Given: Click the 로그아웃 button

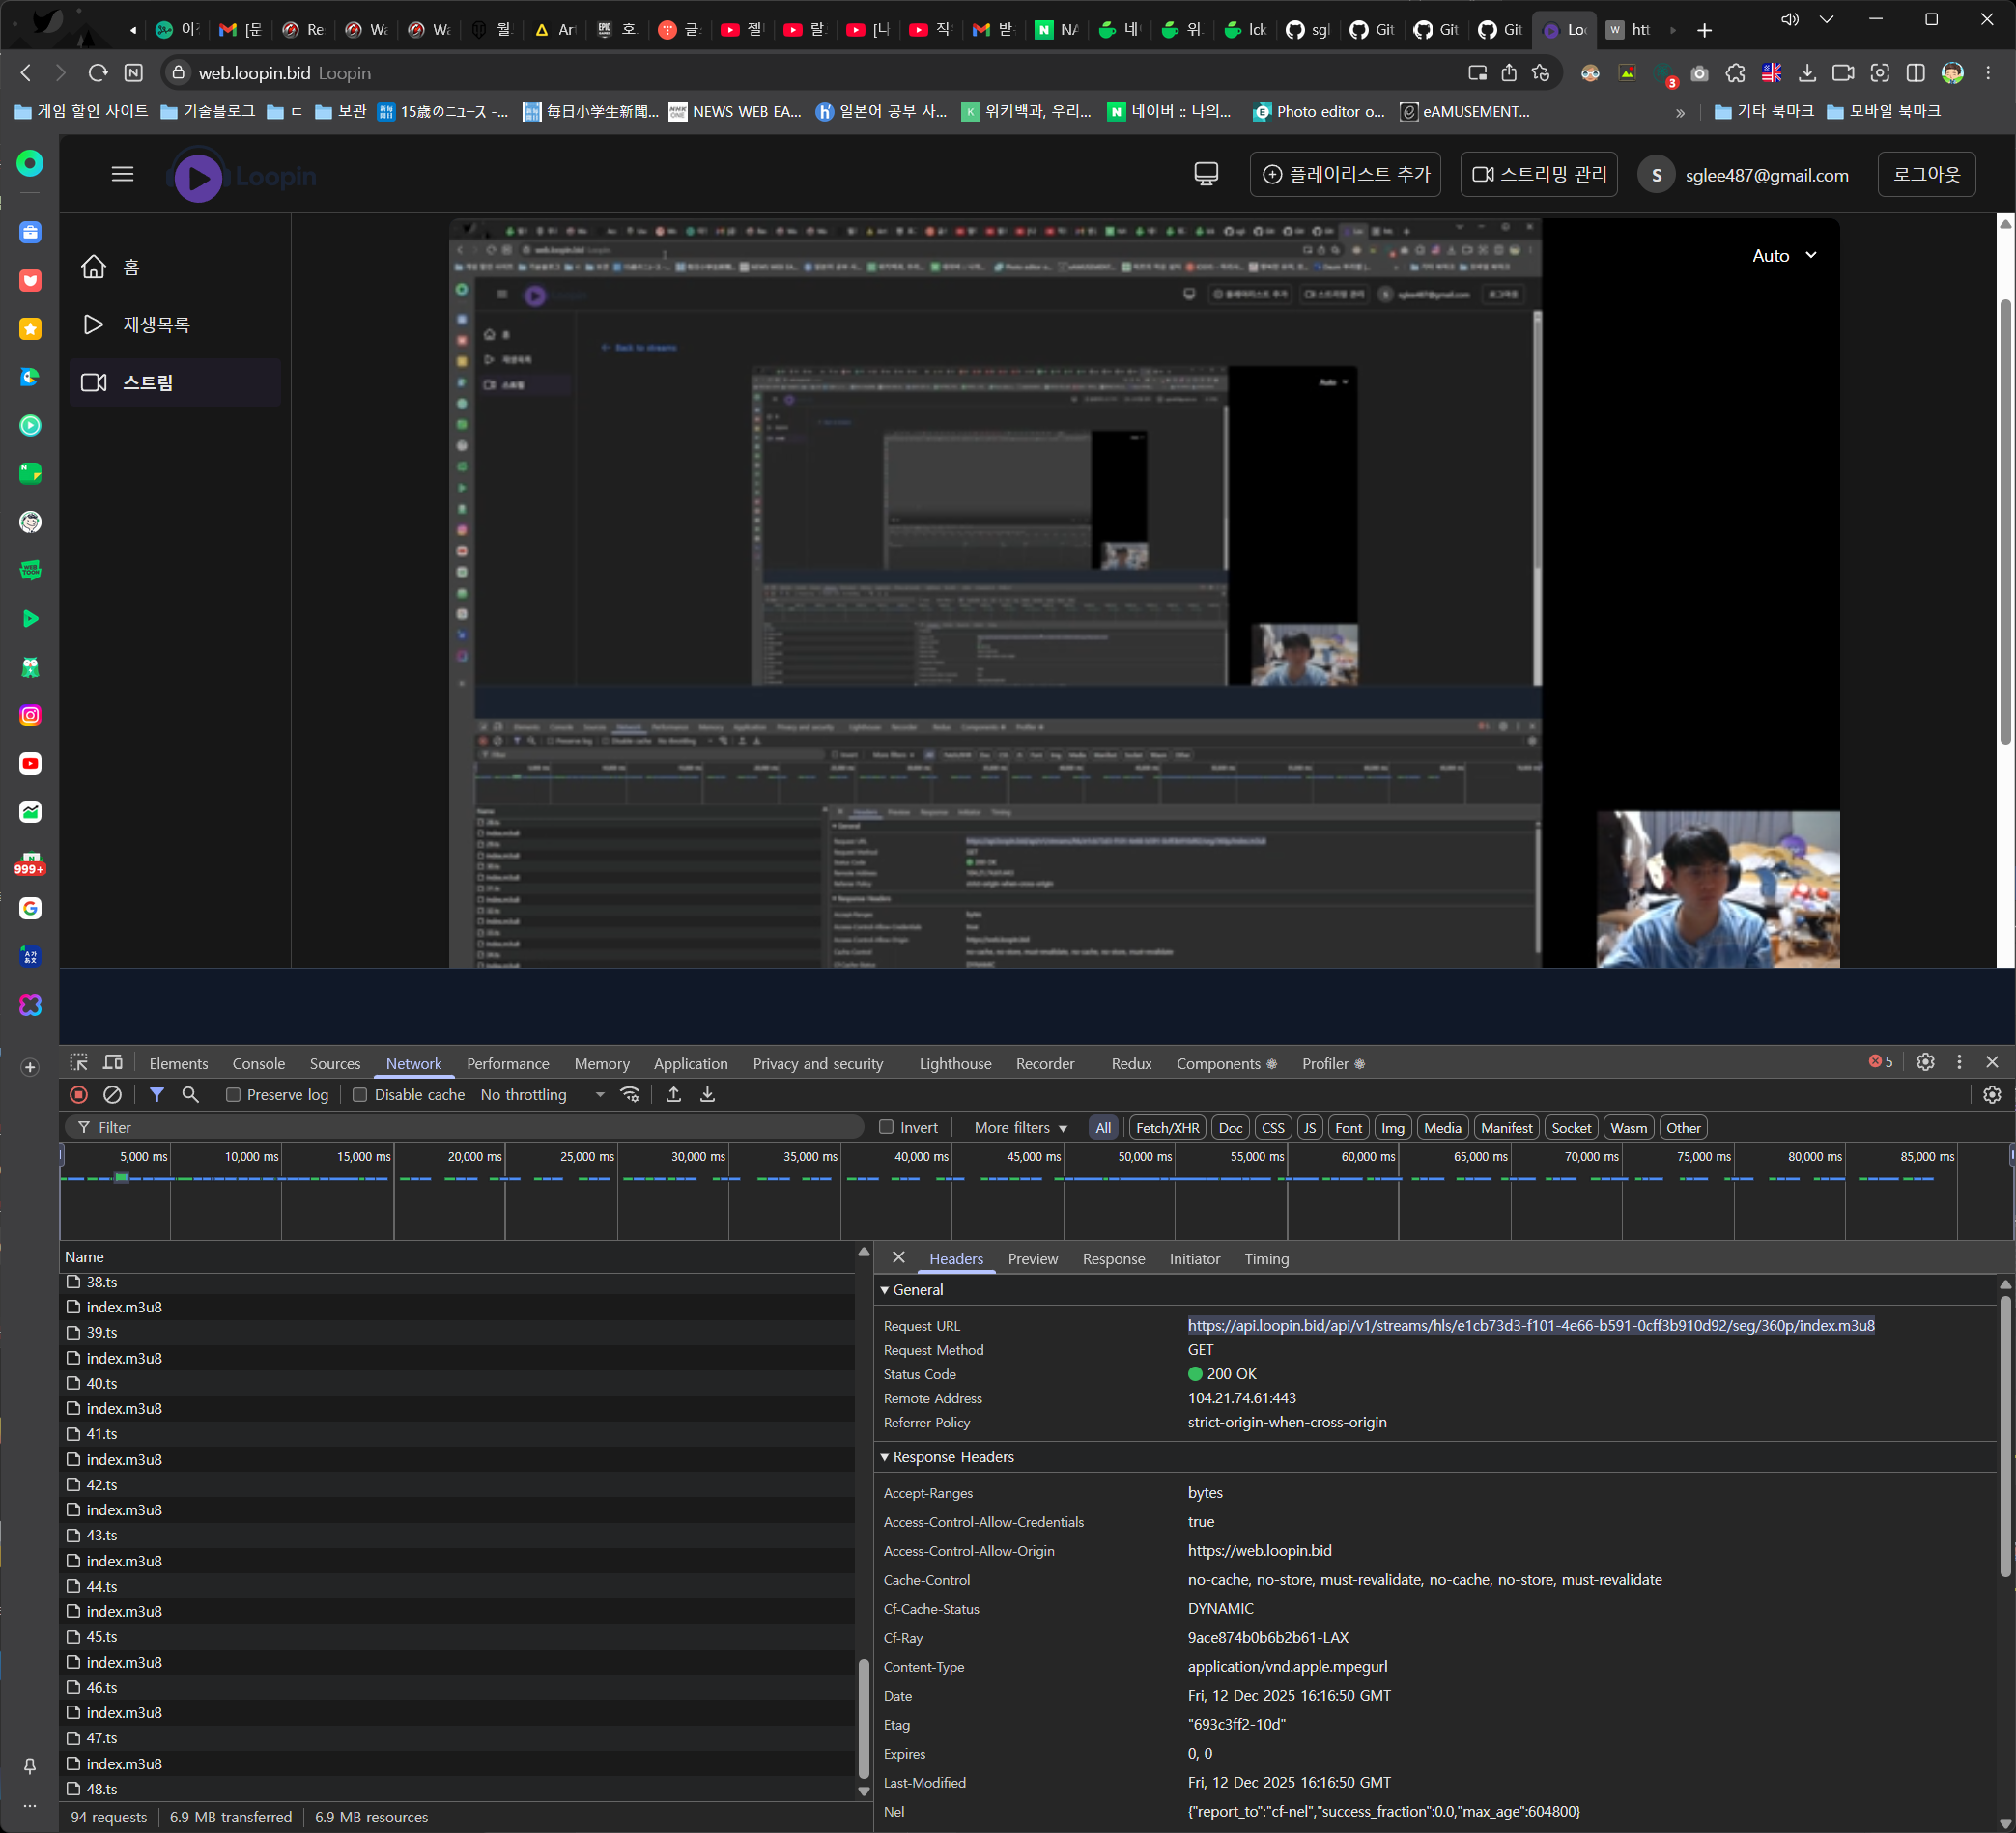Looking at the screenshot, I should click(1925, 174).
